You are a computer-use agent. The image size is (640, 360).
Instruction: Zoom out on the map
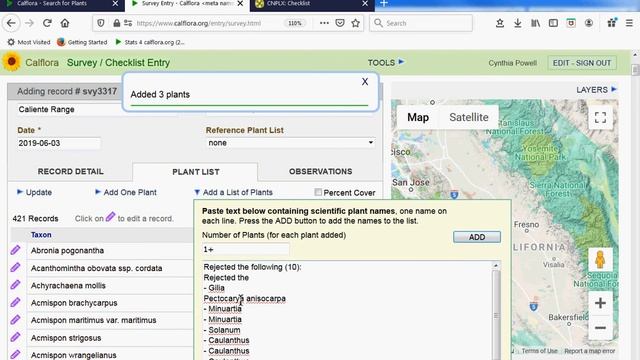point(600,328)
